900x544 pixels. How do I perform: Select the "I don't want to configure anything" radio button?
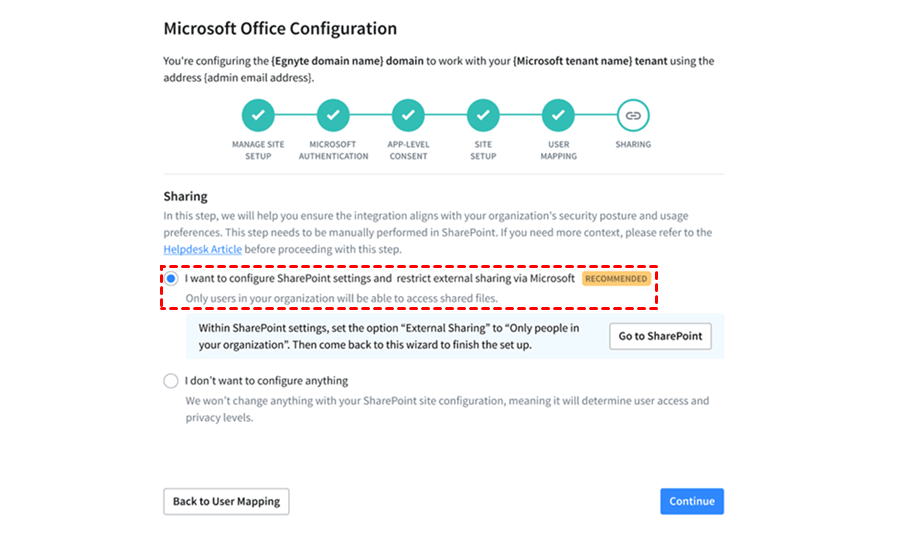coord(171,381)
